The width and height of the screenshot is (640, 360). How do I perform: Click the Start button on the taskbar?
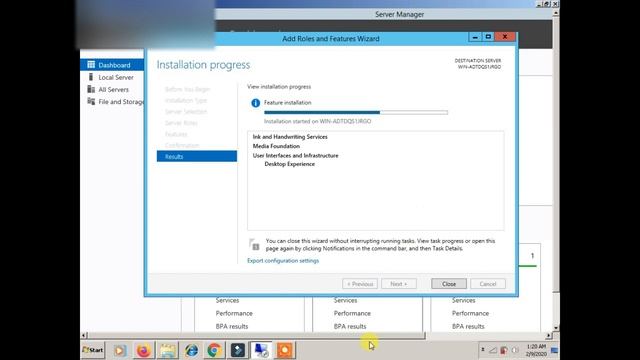(93, 350)
